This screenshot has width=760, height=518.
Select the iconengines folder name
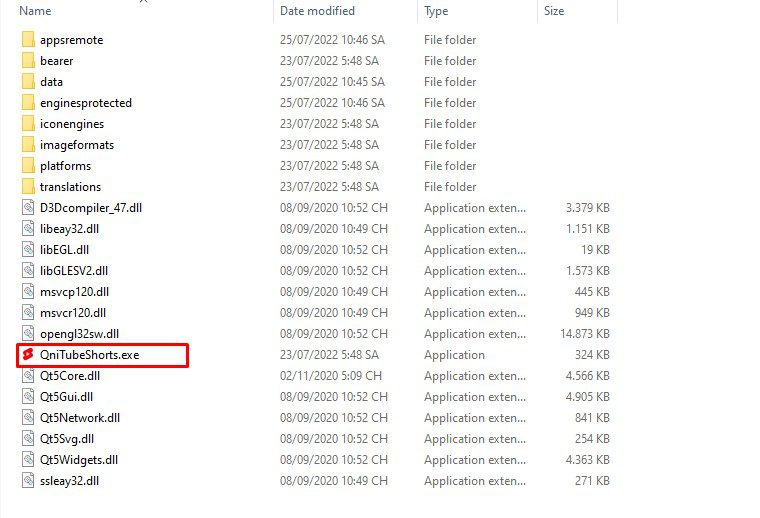tap(72, 124)
